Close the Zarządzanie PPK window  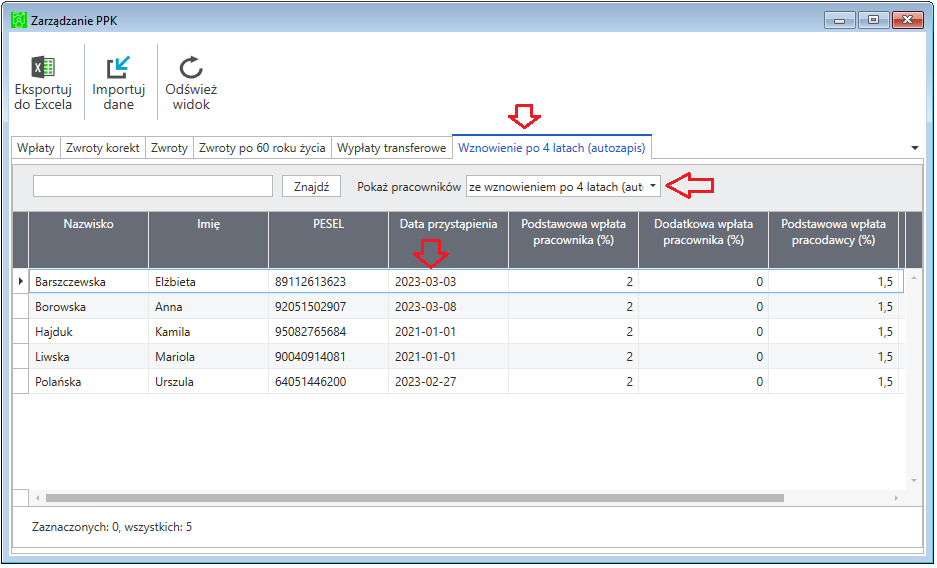click(907, 20)
